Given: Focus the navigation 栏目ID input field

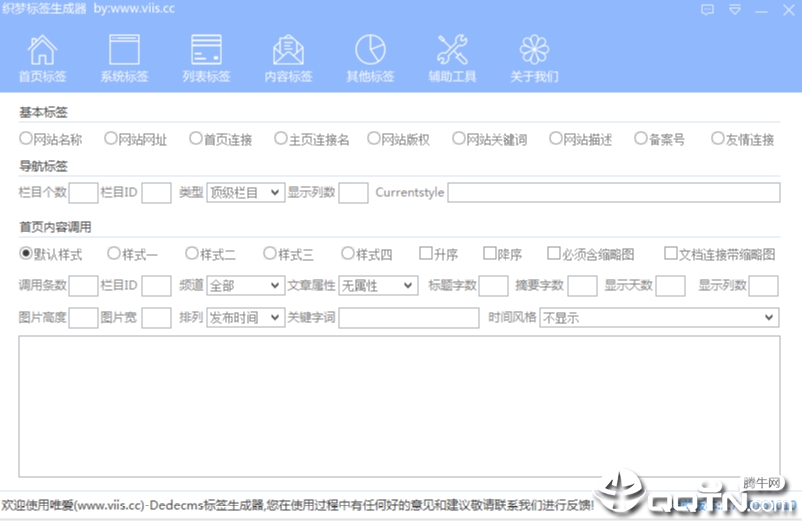Looking at the screenshot, I should [x=157, y=193].
